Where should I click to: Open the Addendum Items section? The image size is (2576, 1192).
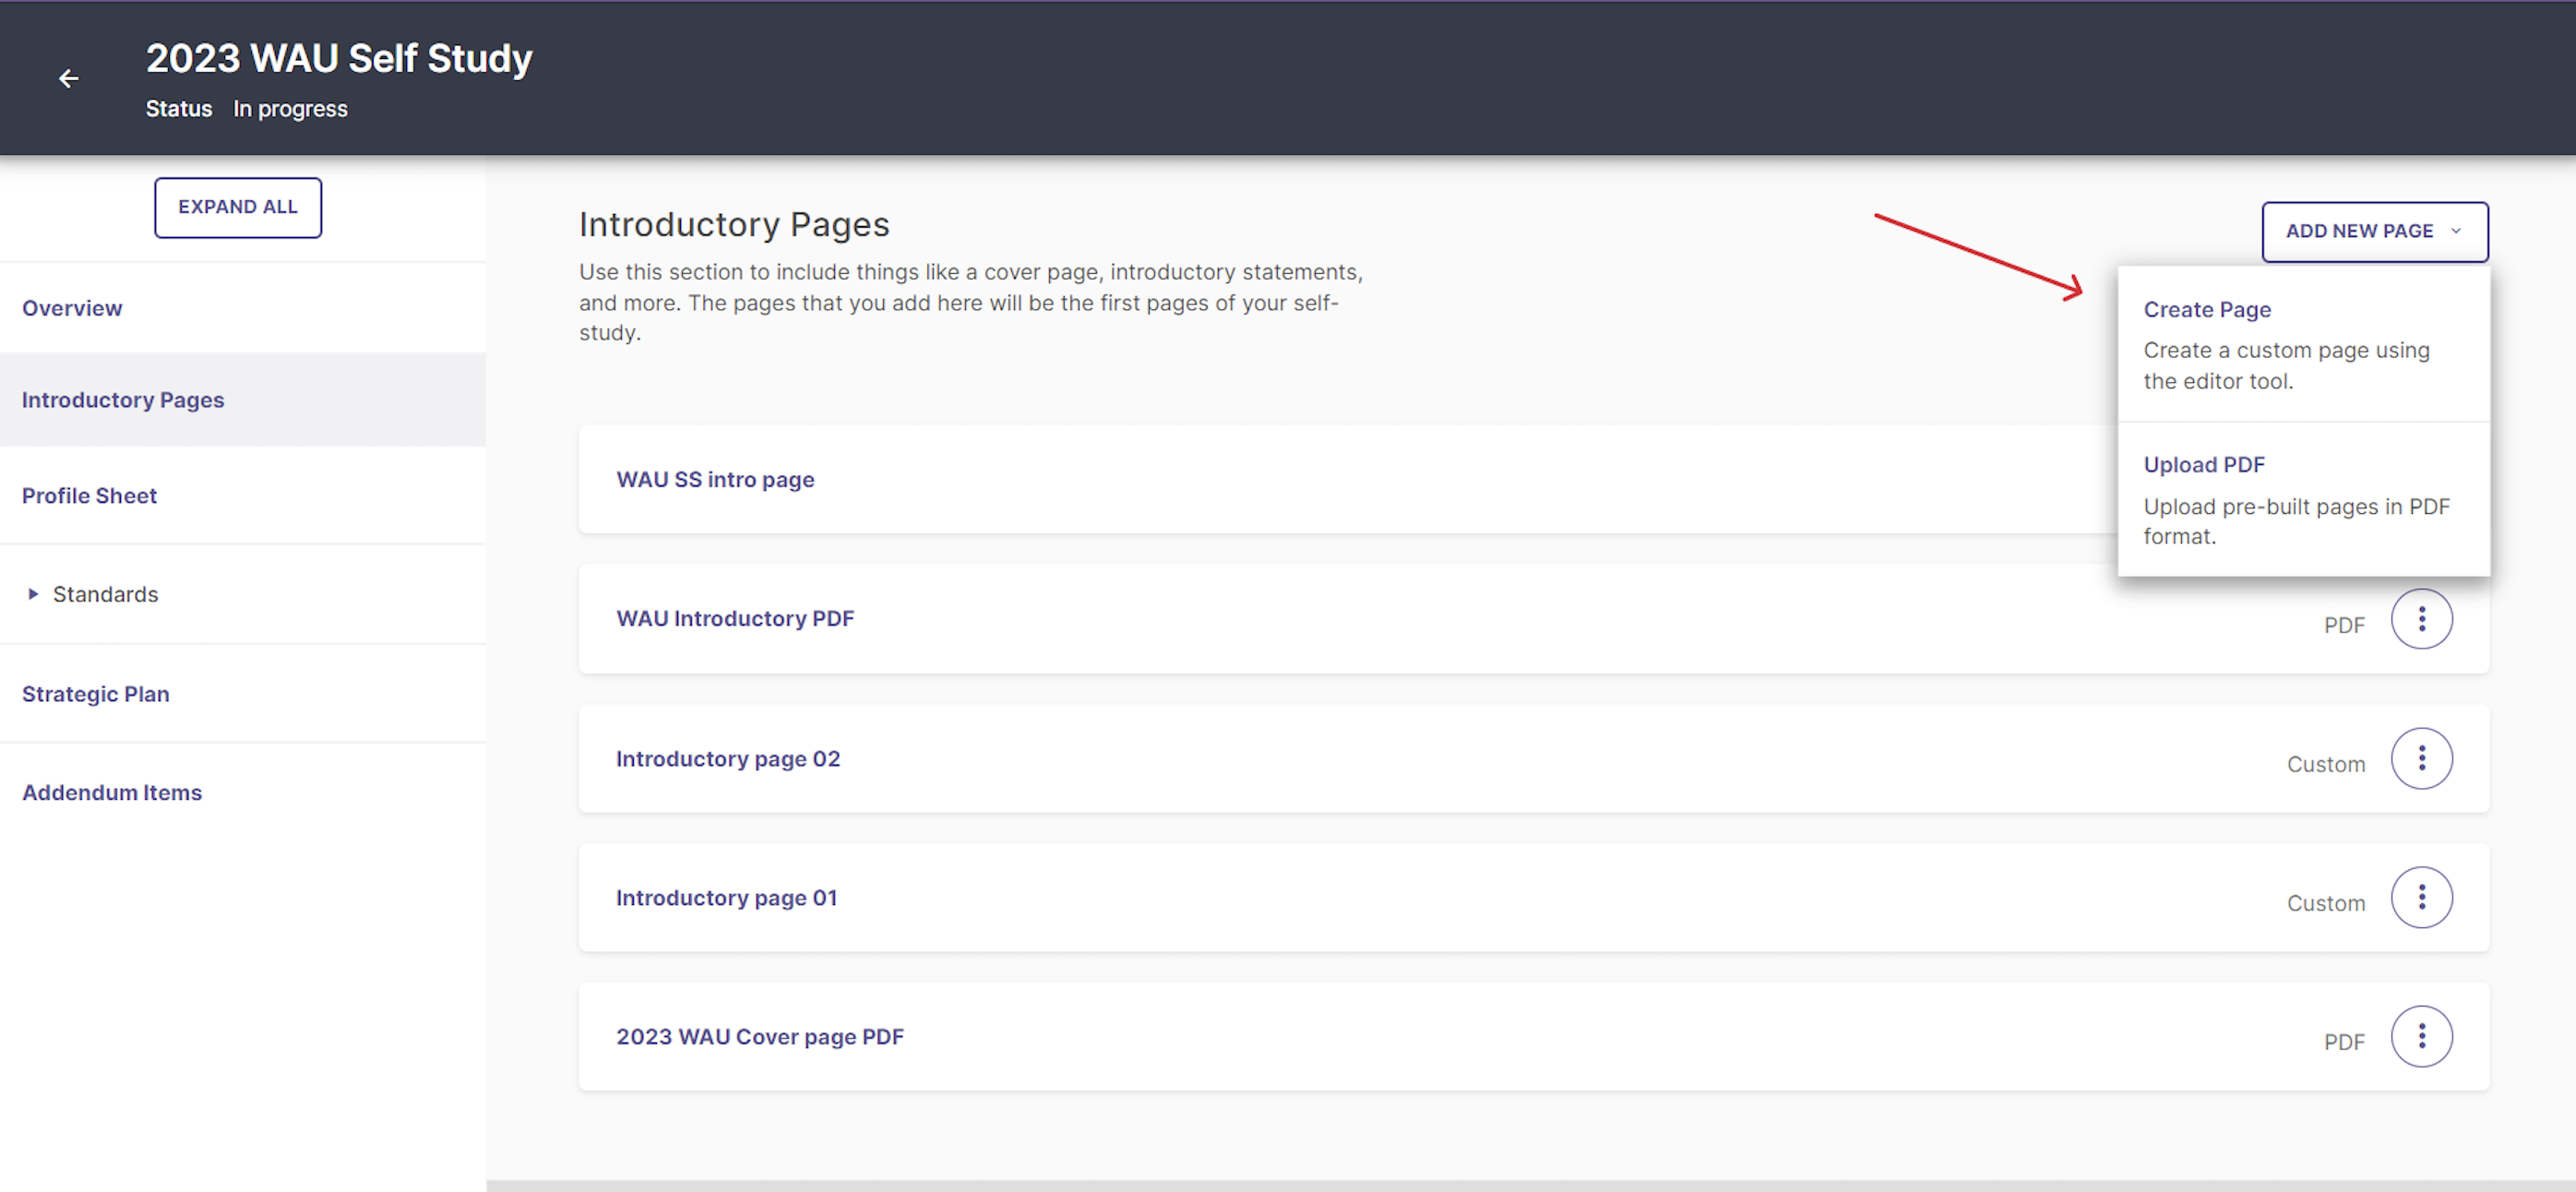pyautogui.click(x=112, y=792)
